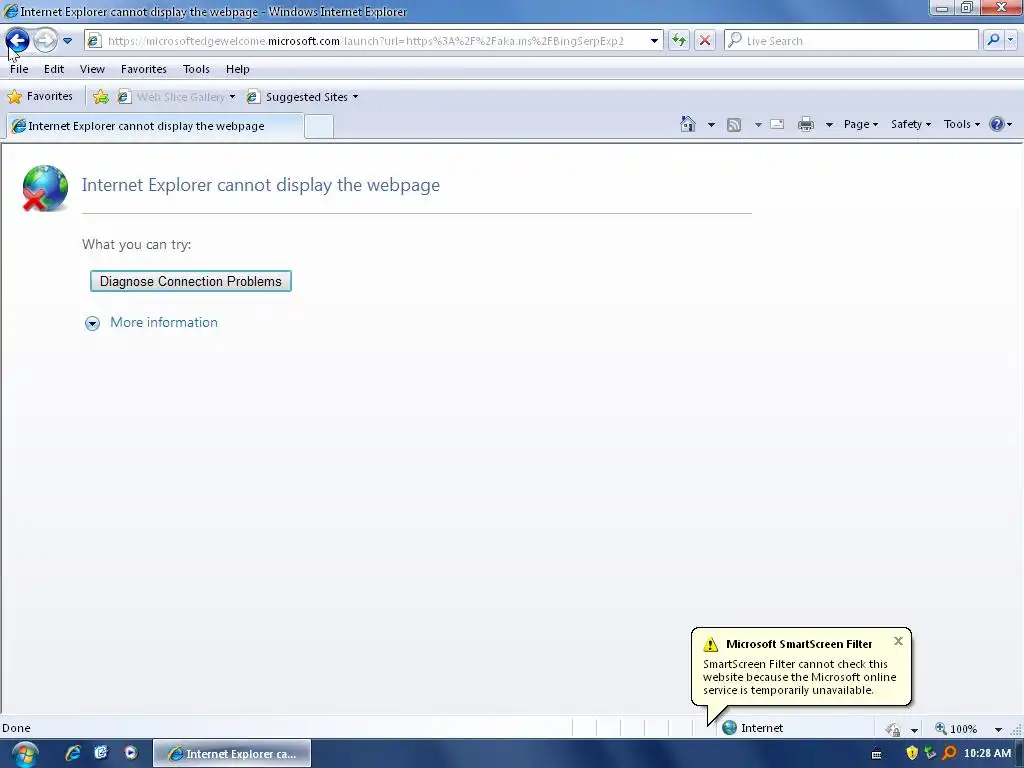
Task: Click the network tray icon
Action: pyautogui.click(x=930, y=754)
